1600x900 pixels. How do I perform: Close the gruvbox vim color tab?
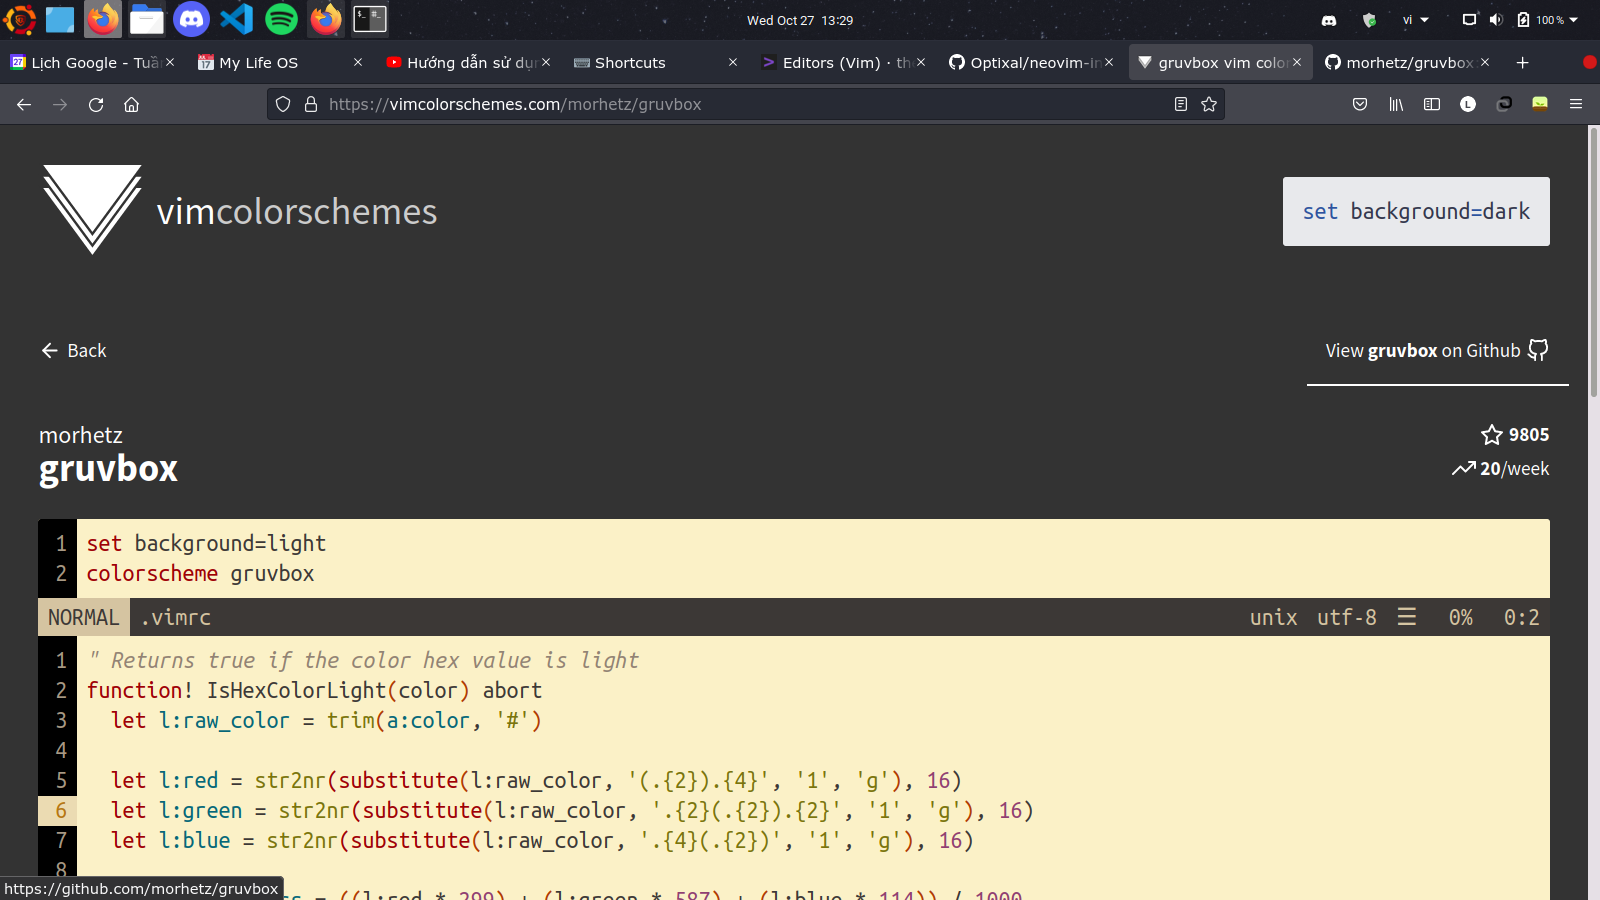(x=1297, y=62)
